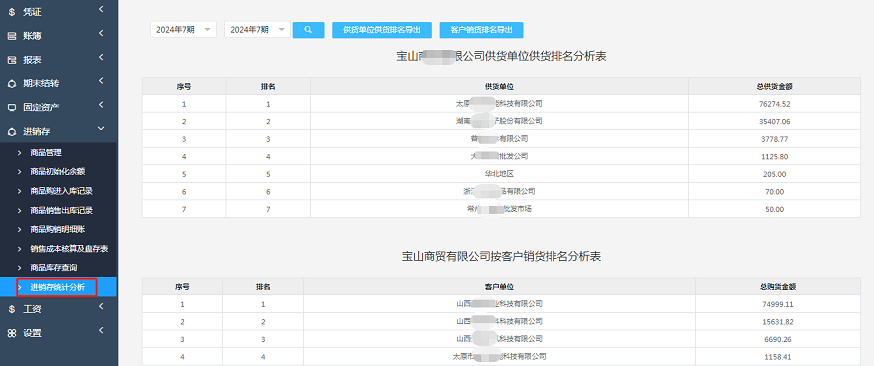Click the 工资 dollar icon in sidebar
Image resolution: width=874 pixels, height=366 pixels.
click(x=12, y=309)
